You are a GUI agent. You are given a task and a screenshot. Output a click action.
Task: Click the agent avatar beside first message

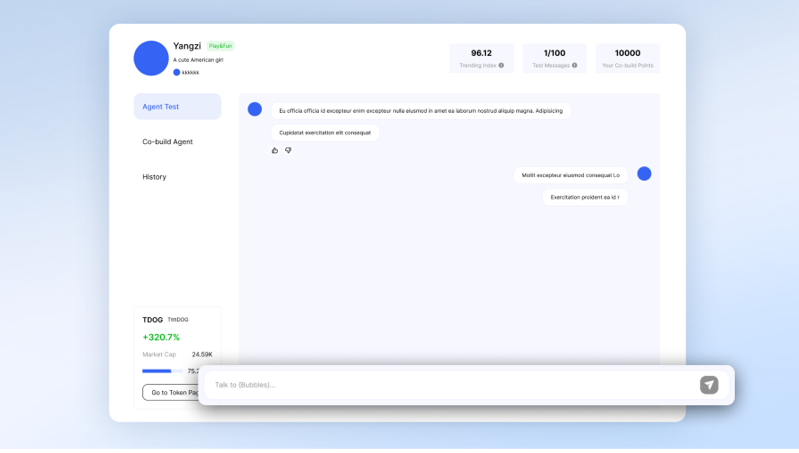click(255, 109)
